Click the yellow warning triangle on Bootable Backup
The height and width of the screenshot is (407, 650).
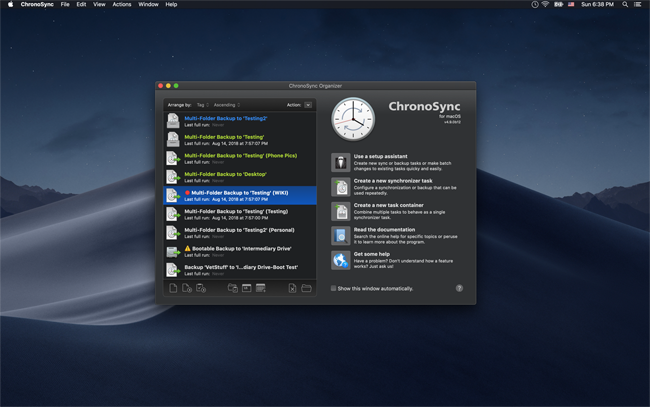click(187, 248)
